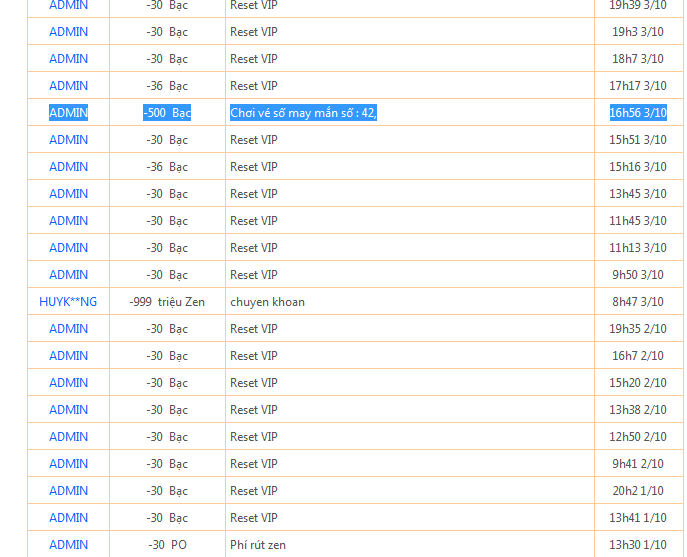Click the 'chuyen khoan' description
687x557 pixels.
[x=267, y=302]
